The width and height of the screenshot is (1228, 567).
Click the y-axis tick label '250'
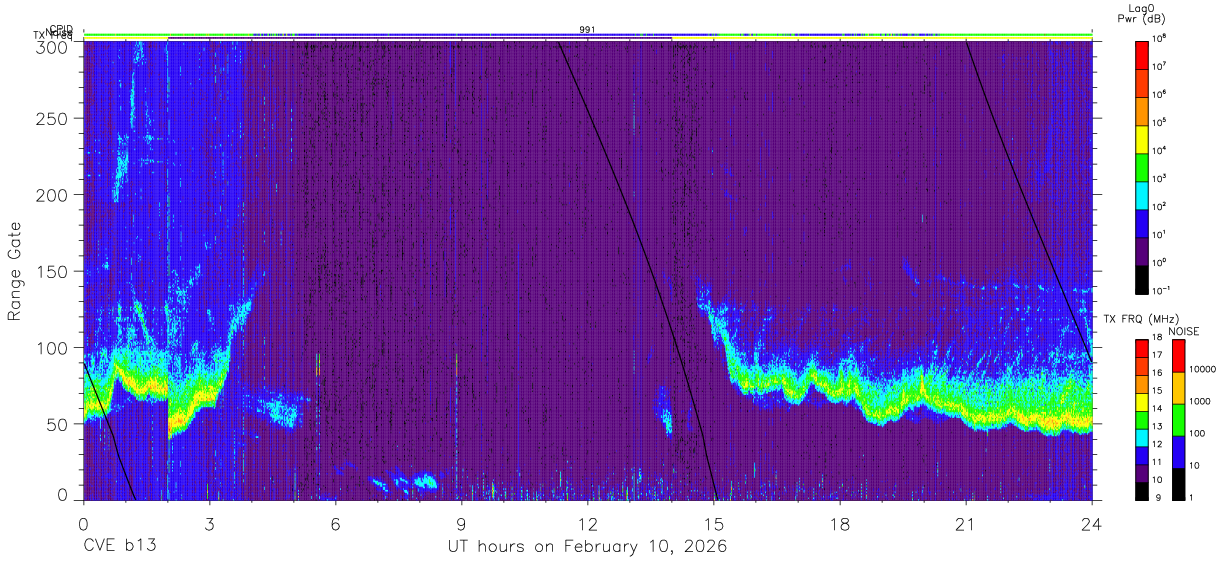point(53,119)
